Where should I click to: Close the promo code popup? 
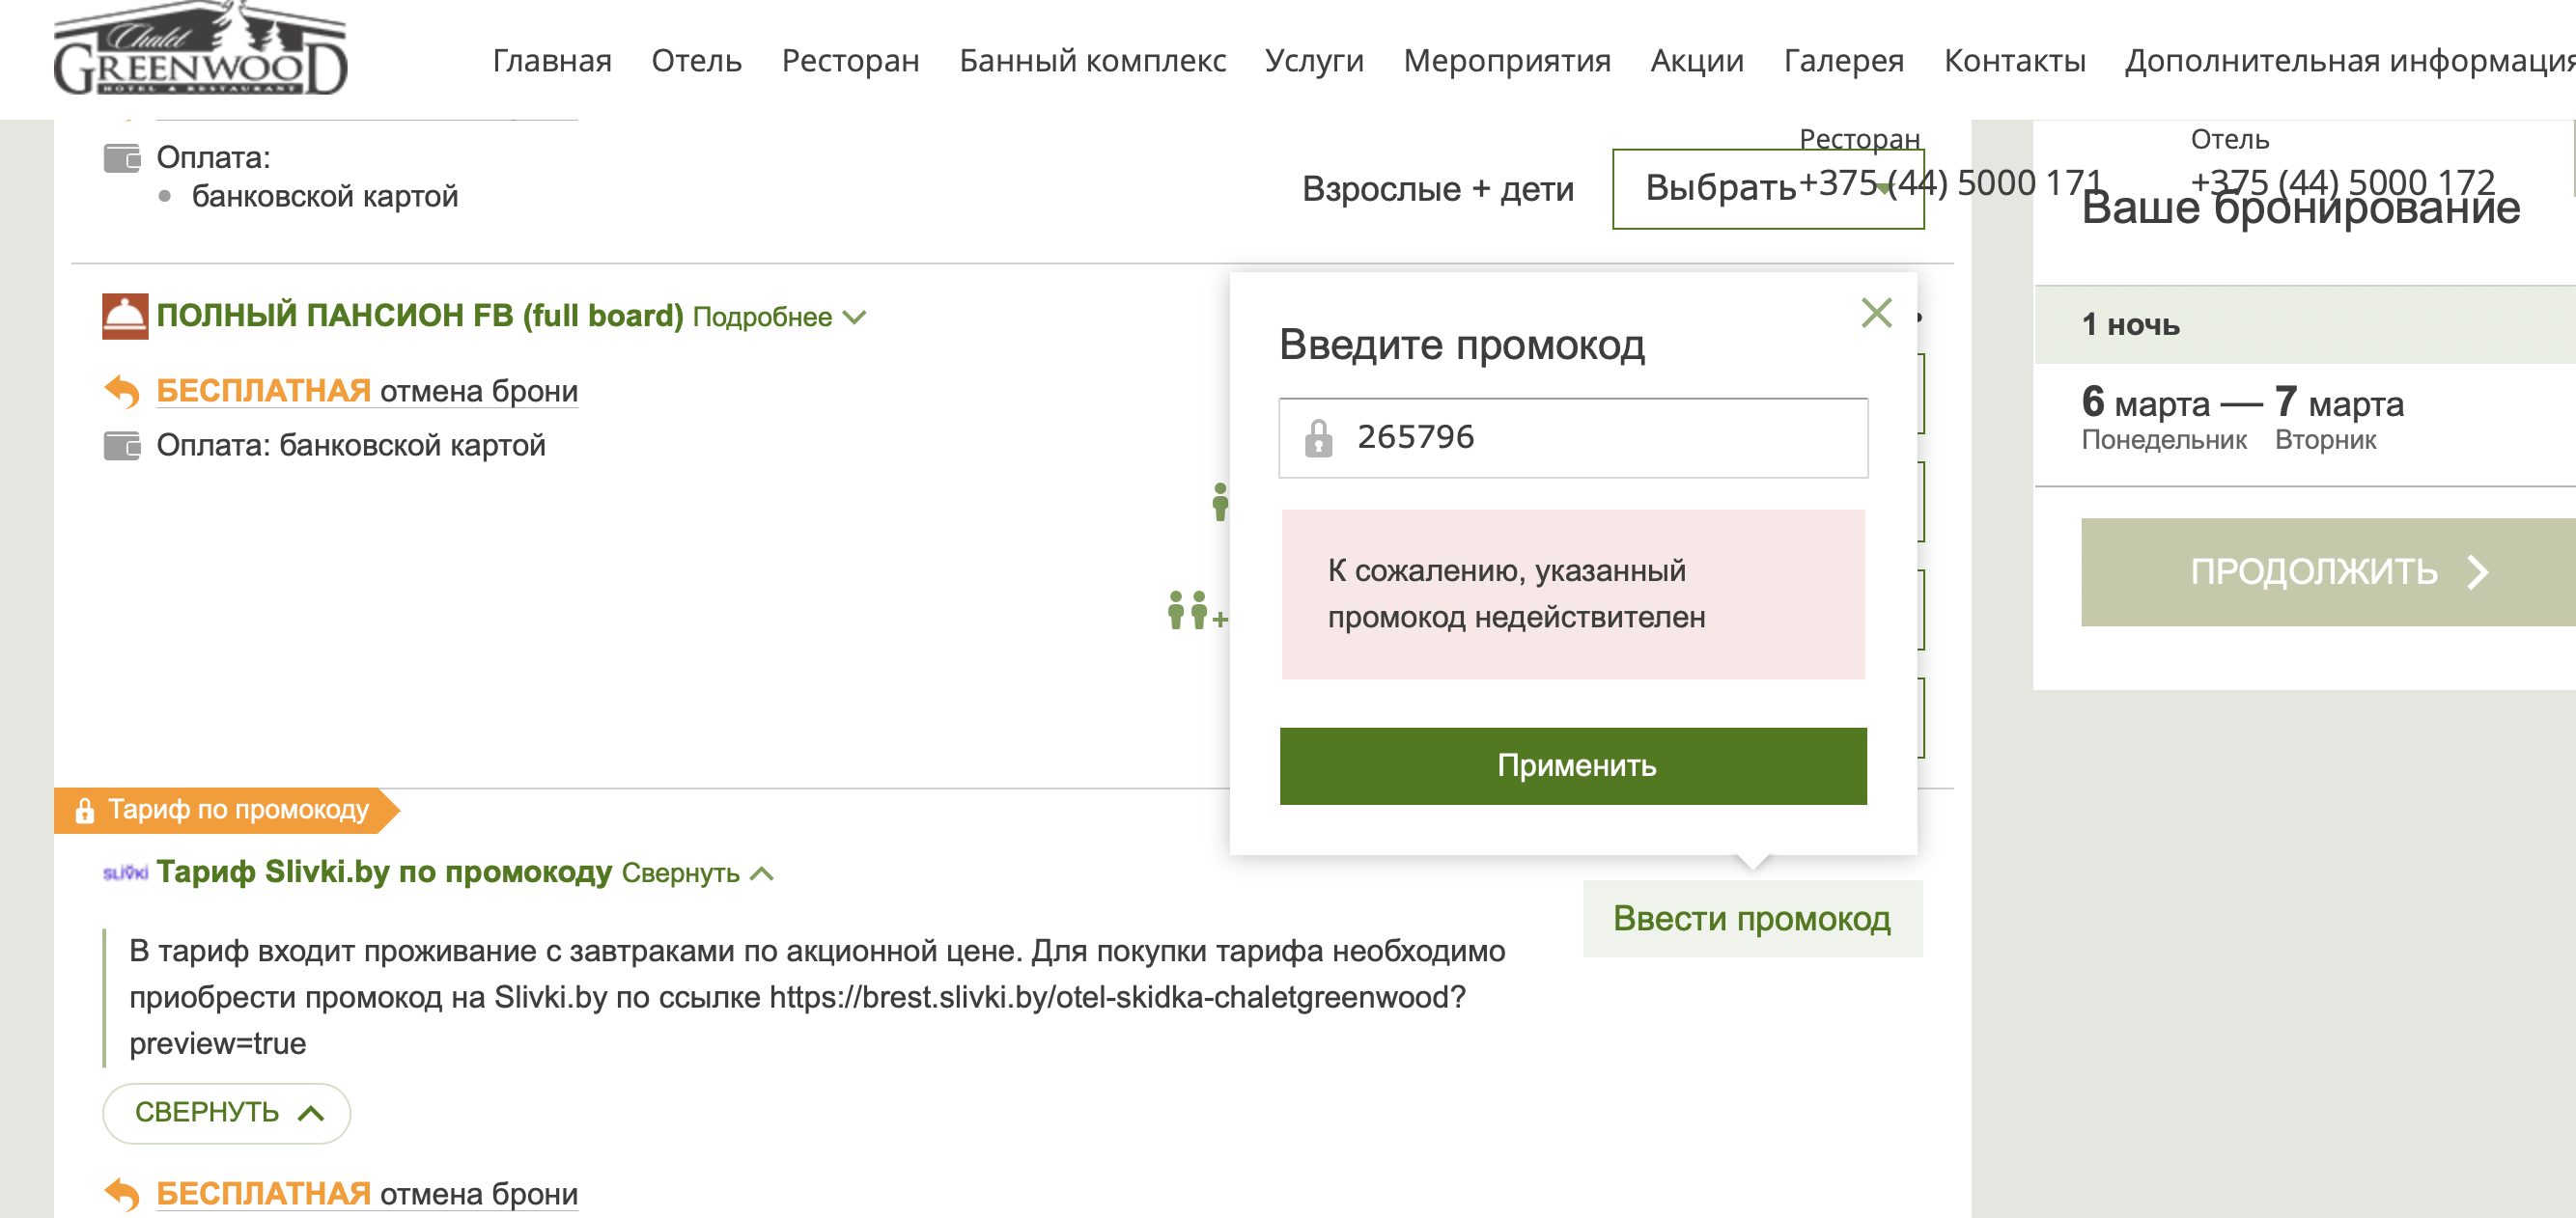pyautogui.click(x=1876, y=313)
